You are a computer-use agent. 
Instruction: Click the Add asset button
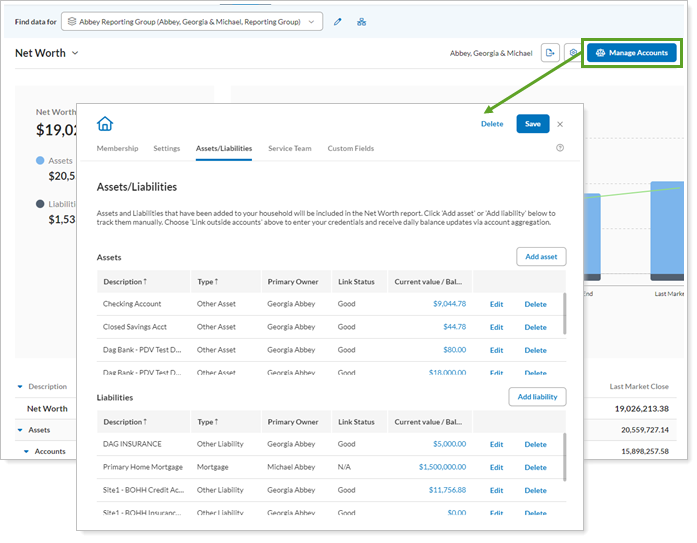coord(541,257)
